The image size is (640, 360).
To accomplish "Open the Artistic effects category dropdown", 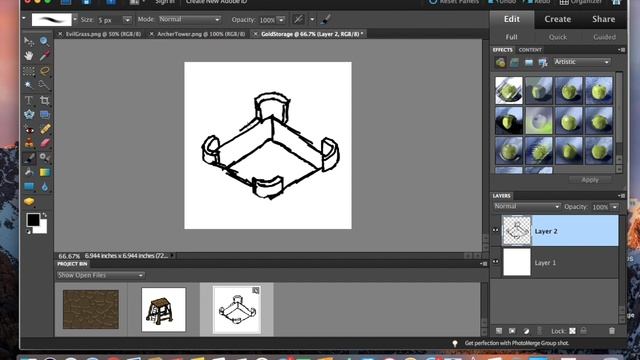I will [x=582, y=62].
